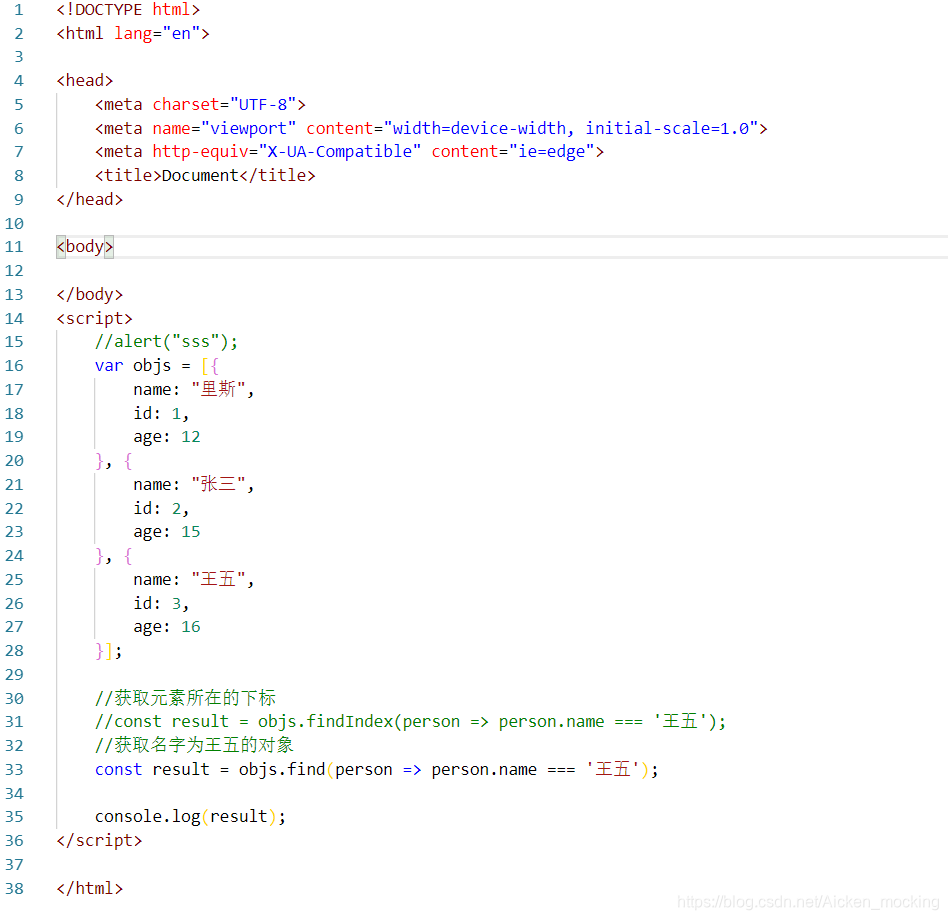Screen dimensions: 948x920
Task: Click the id: 1 property line
Action: (161, 413)
